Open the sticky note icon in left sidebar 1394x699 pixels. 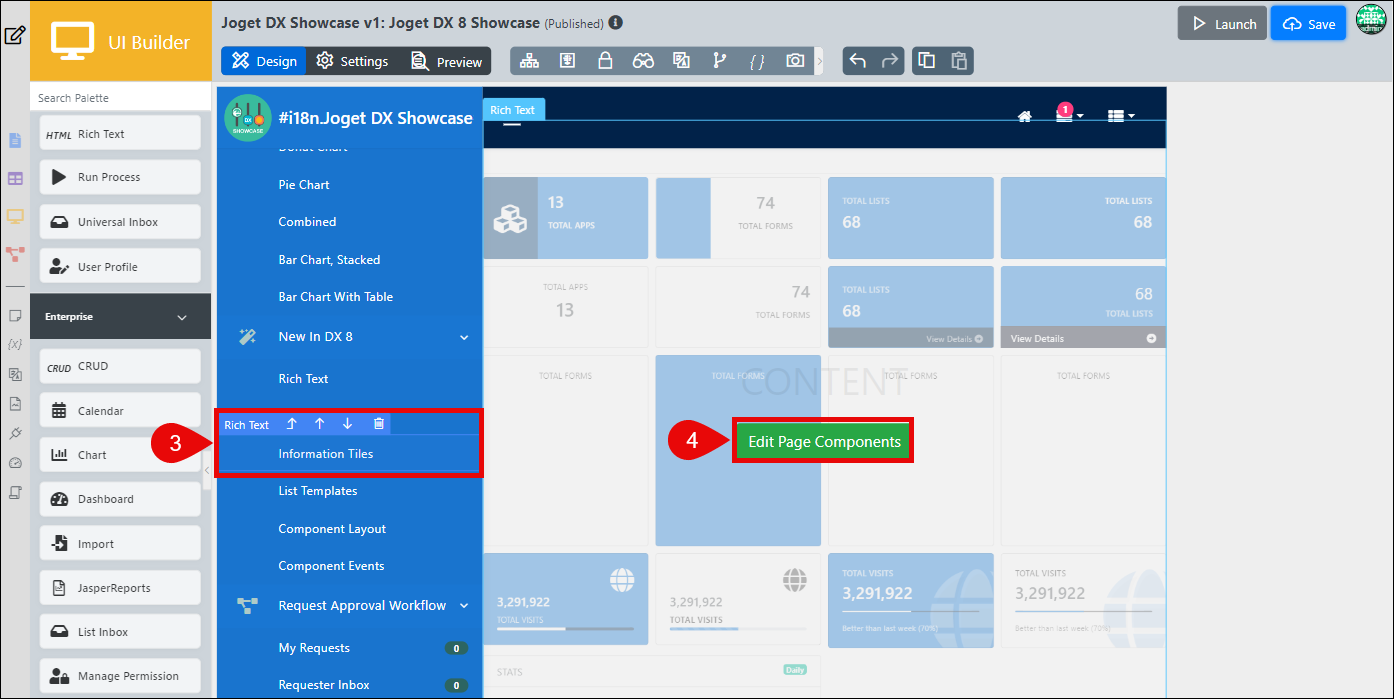15,315
